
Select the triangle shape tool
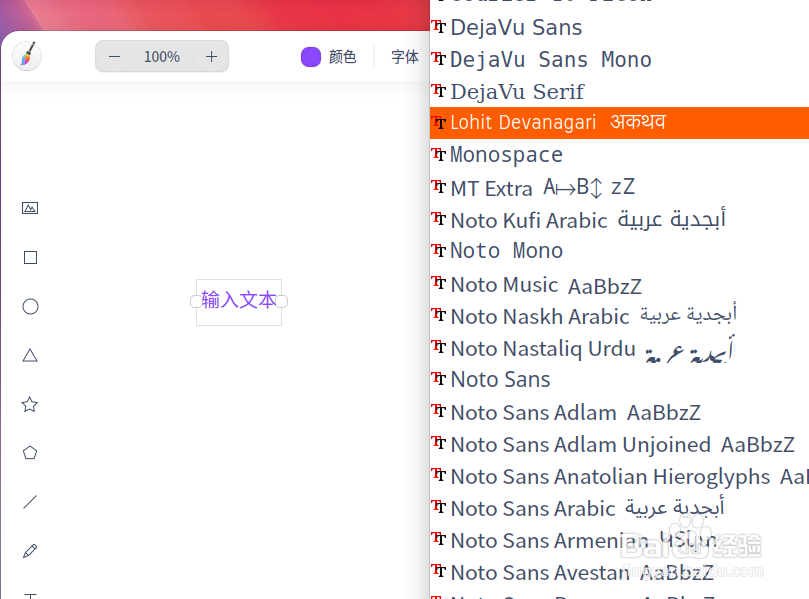(30, 355)
